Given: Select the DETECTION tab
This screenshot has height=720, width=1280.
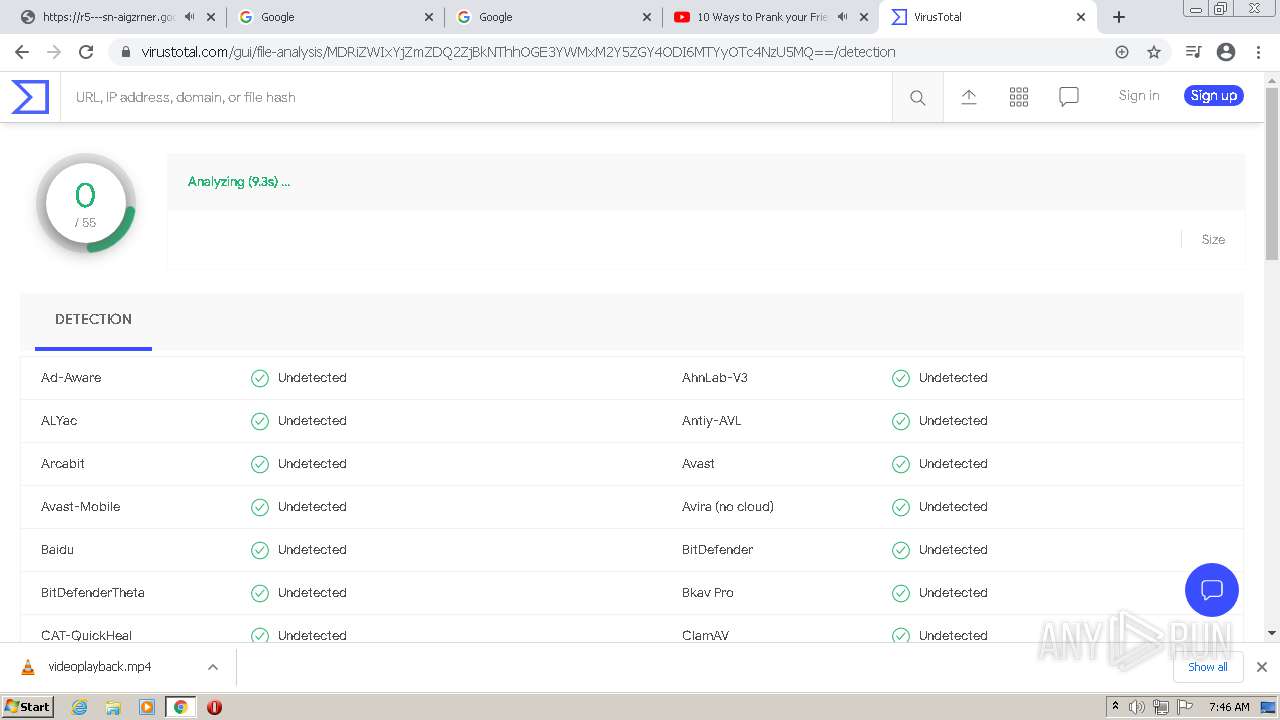Looking at the screenshot, I should click(93, 320).
